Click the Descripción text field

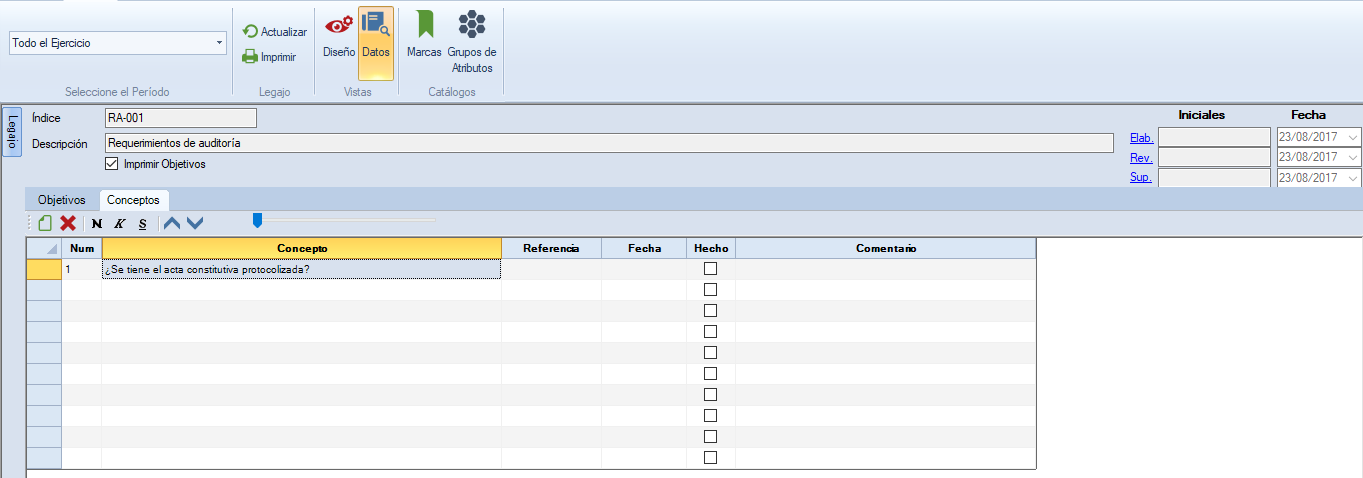[608, 143]
